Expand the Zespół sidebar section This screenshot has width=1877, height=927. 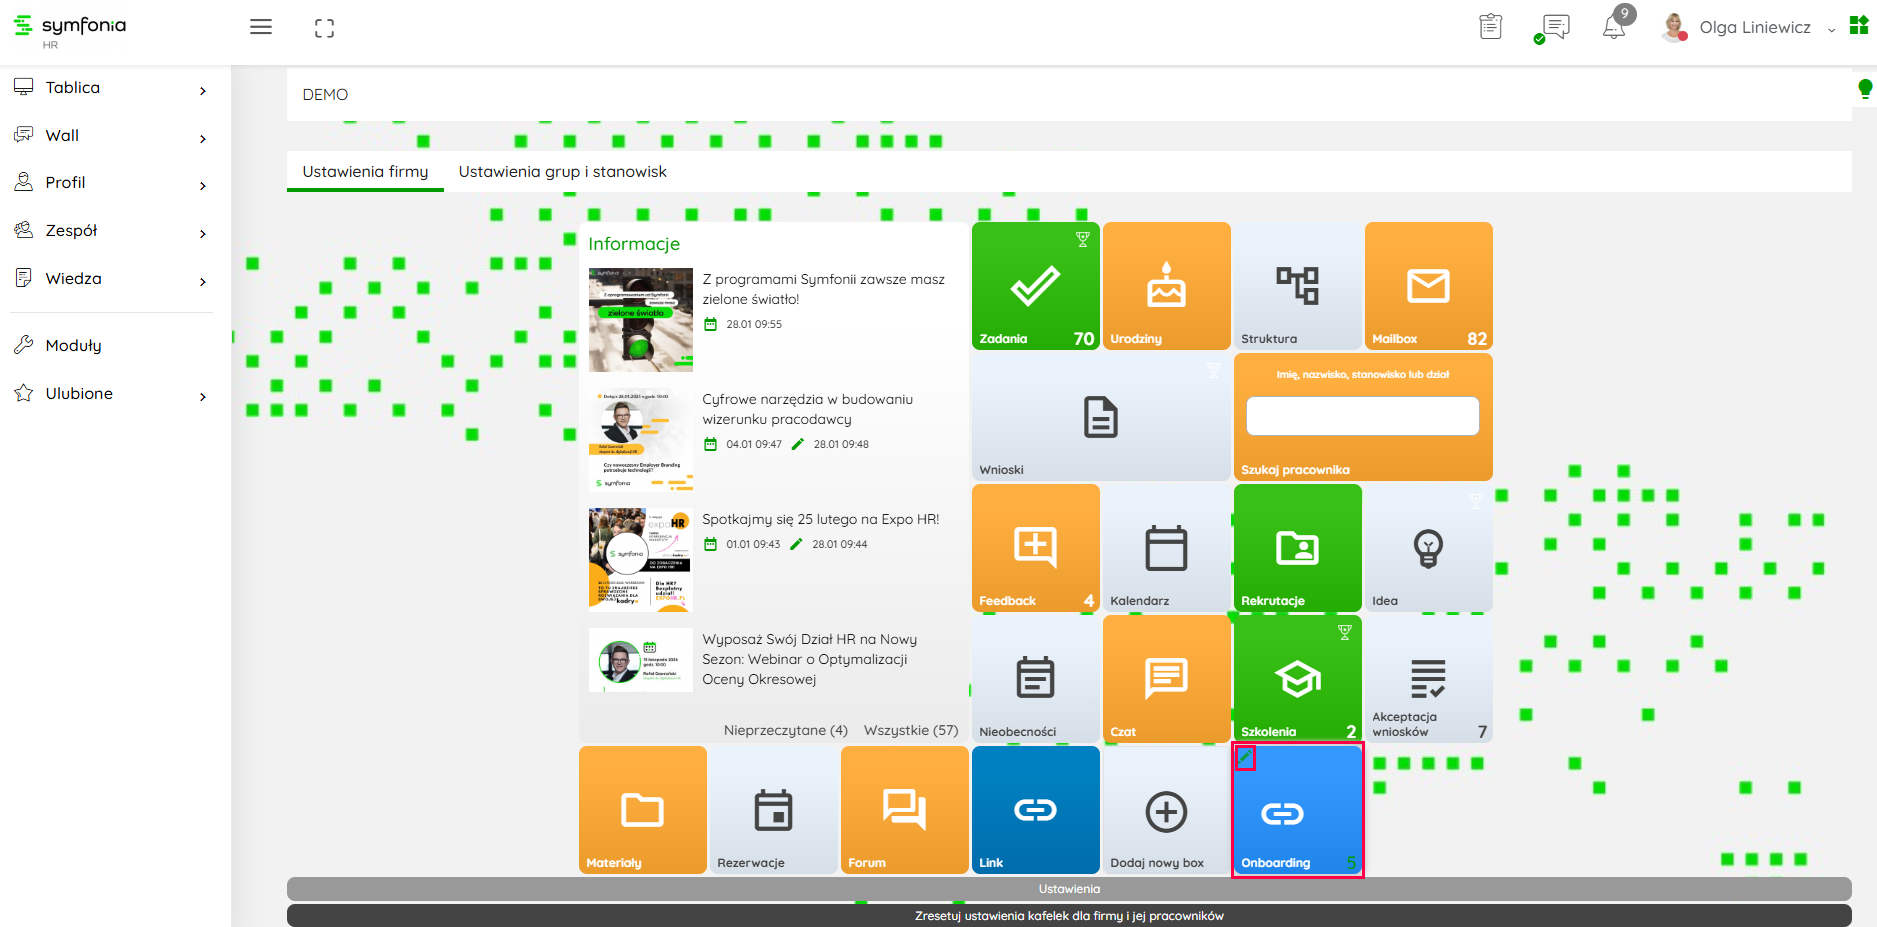click(x=110, y=231)
